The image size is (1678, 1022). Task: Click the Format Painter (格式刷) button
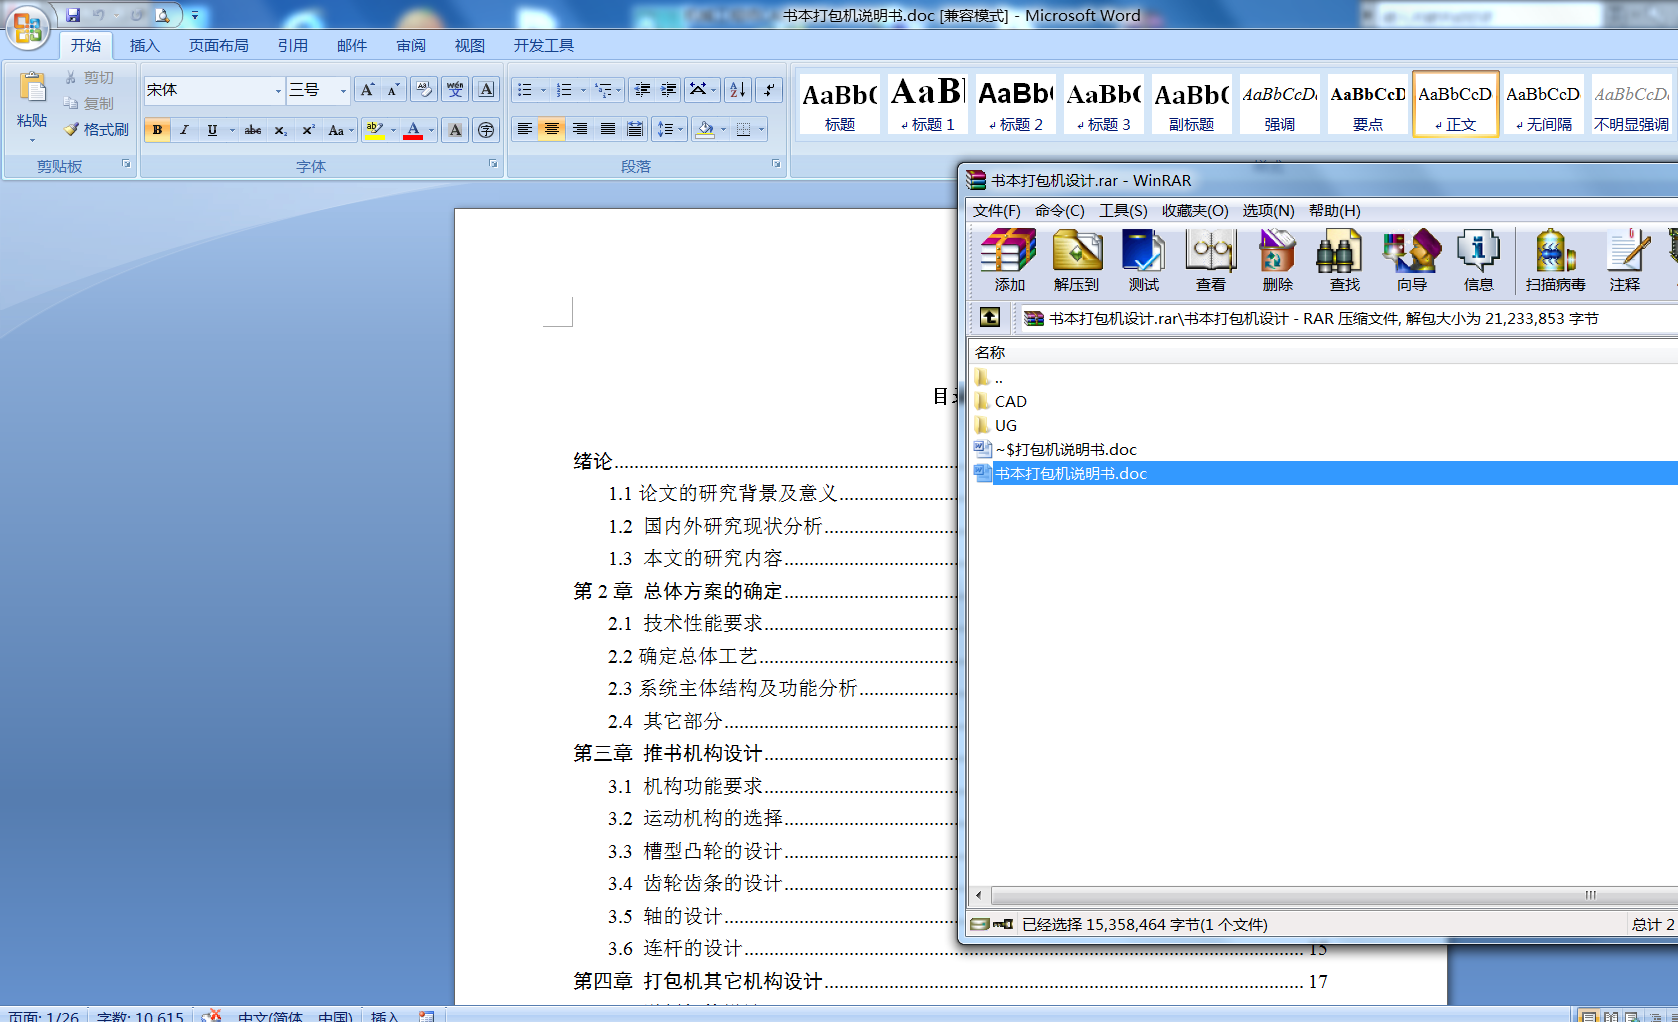[97, 129]
